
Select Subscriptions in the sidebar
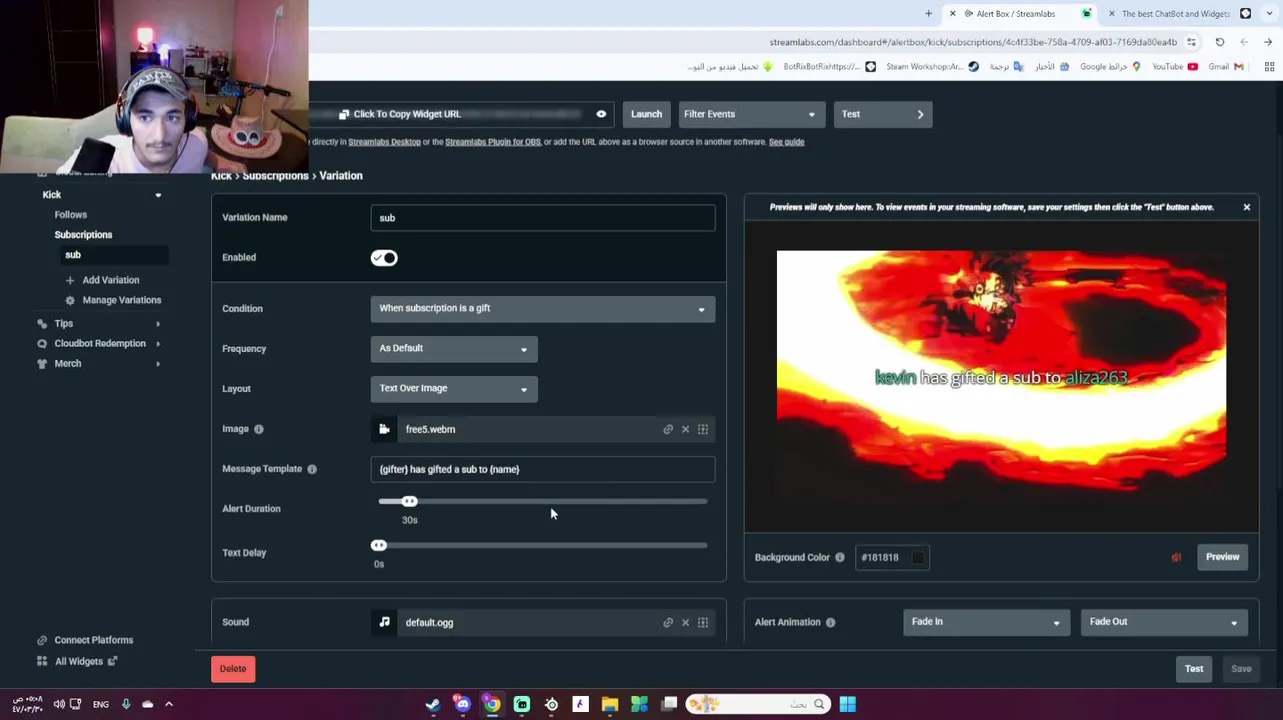coord(83,235)
